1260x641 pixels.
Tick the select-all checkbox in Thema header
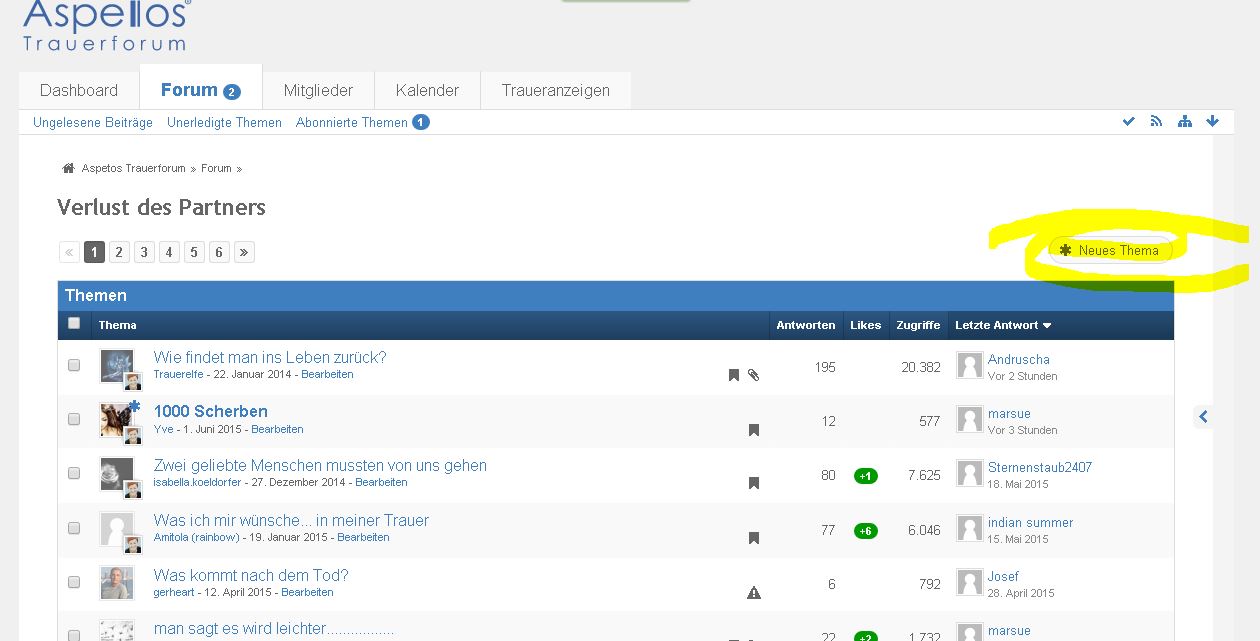click(x=74, y=323)
